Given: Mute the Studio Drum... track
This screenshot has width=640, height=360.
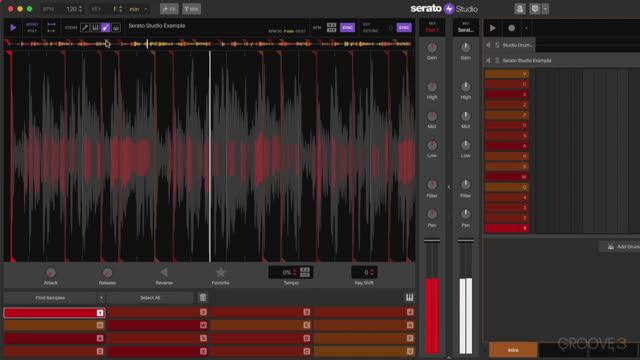Looking at the screenshot, I should (x=488, y=45).
